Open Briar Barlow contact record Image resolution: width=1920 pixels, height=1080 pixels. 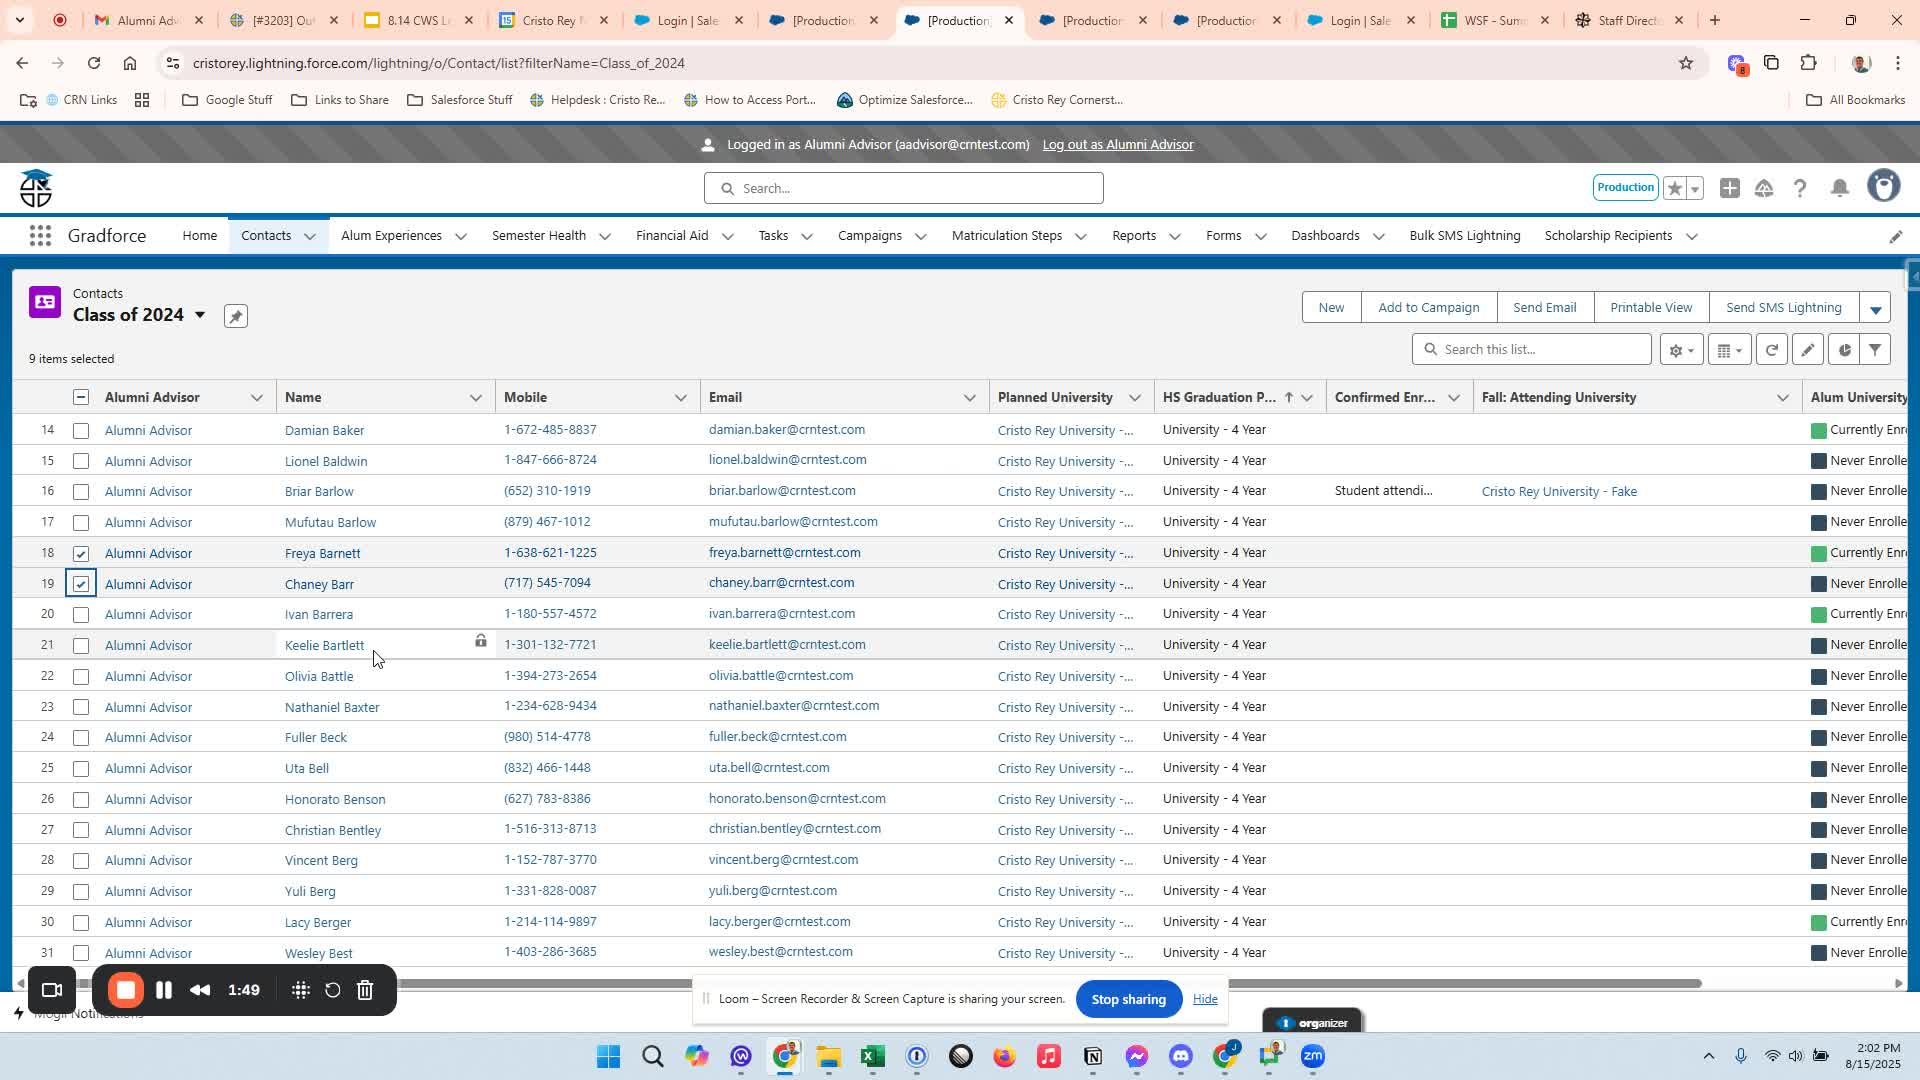(x=319, y=492)
